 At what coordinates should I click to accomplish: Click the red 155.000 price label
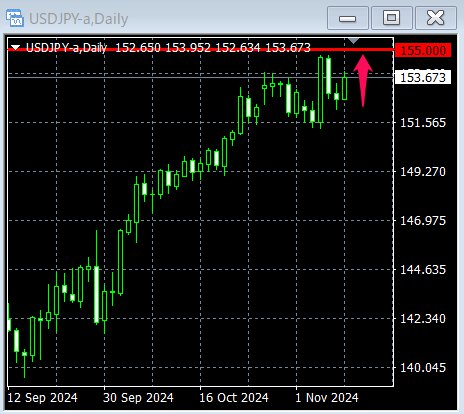pyautogui.click(x=423, y=51)
